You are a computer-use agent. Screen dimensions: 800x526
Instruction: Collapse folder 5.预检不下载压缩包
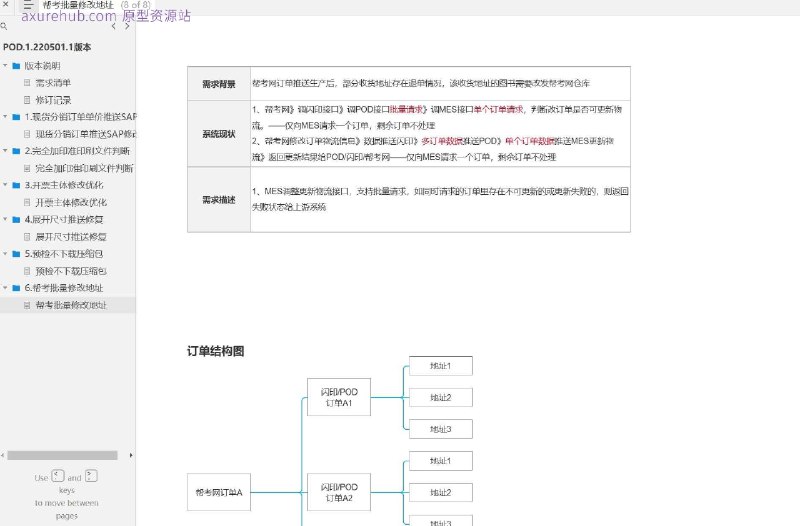[5, 254]
